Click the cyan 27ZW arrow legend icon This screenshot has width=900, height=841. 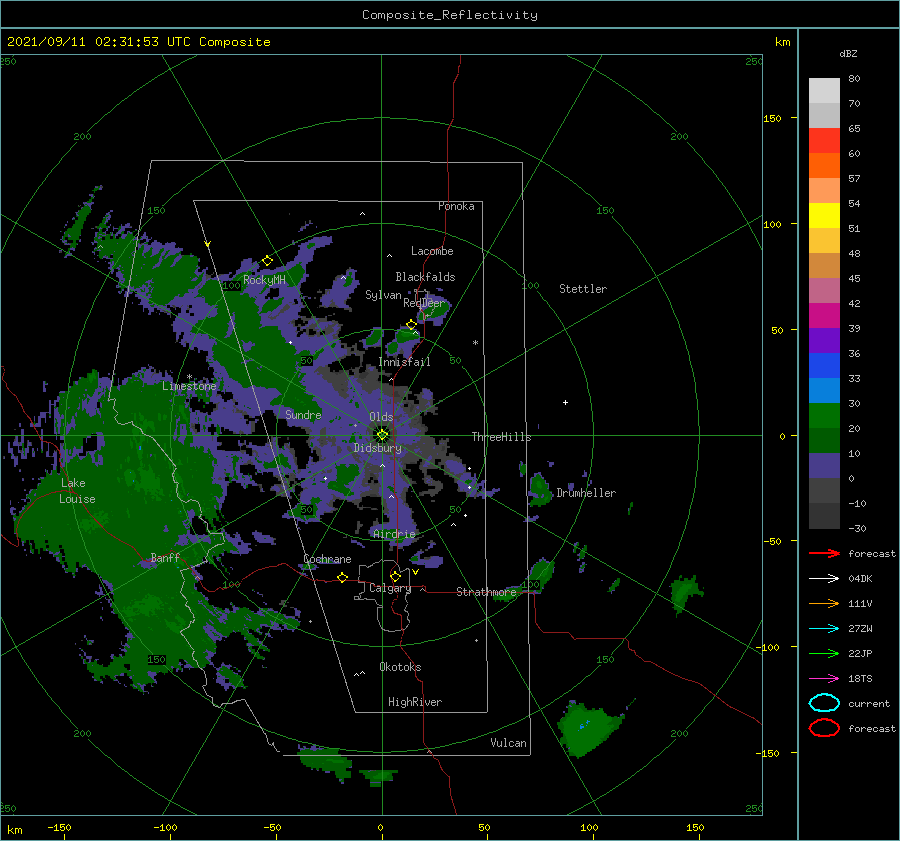point(824,628)
